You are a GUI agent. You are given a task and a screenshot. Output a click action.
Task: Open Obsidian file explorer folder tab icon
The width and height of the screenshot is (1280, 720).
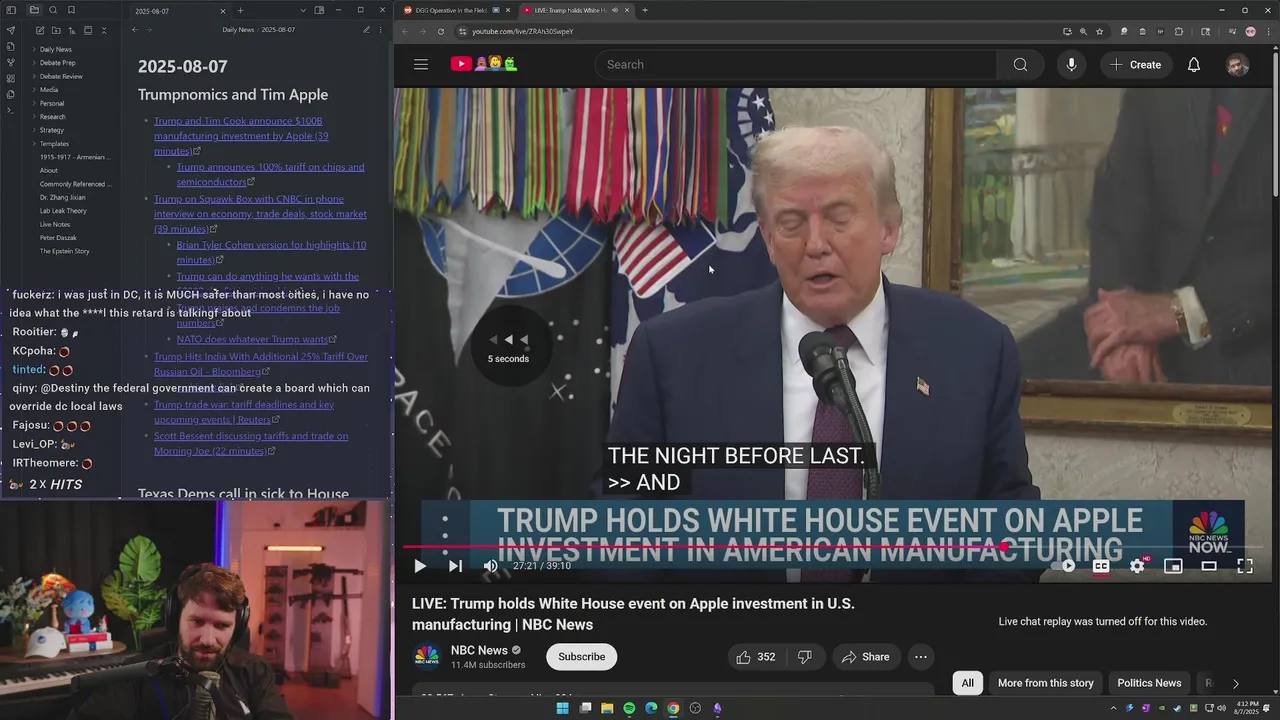(33, 10)
